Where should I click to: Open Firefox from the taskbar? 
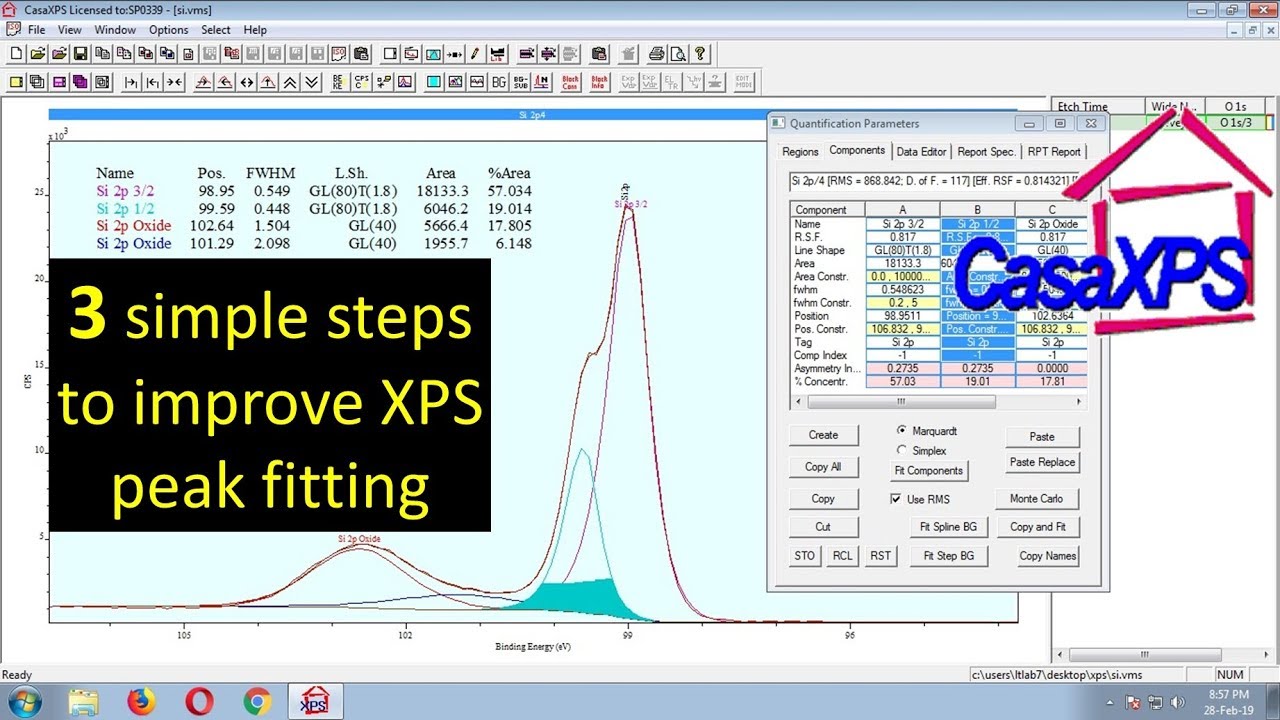(142, 701)
